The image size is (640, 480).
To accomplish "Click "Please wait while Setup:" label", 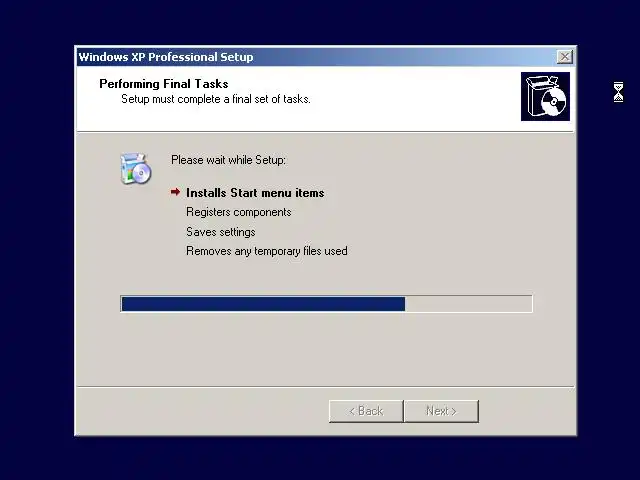I will point(229,160).
